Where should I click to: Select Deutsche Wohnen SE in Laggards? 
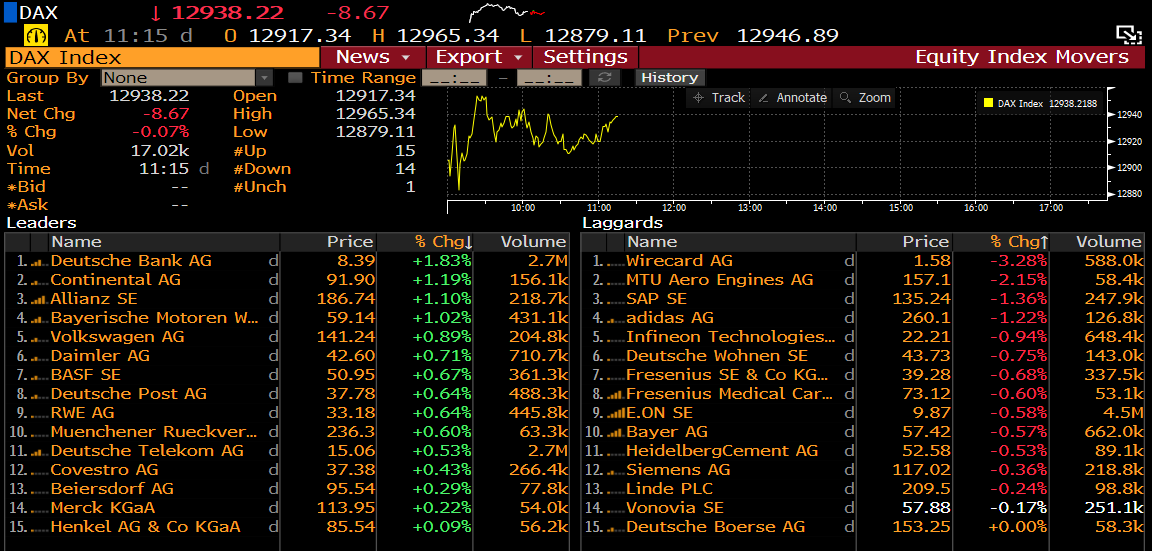click(717, 356)
